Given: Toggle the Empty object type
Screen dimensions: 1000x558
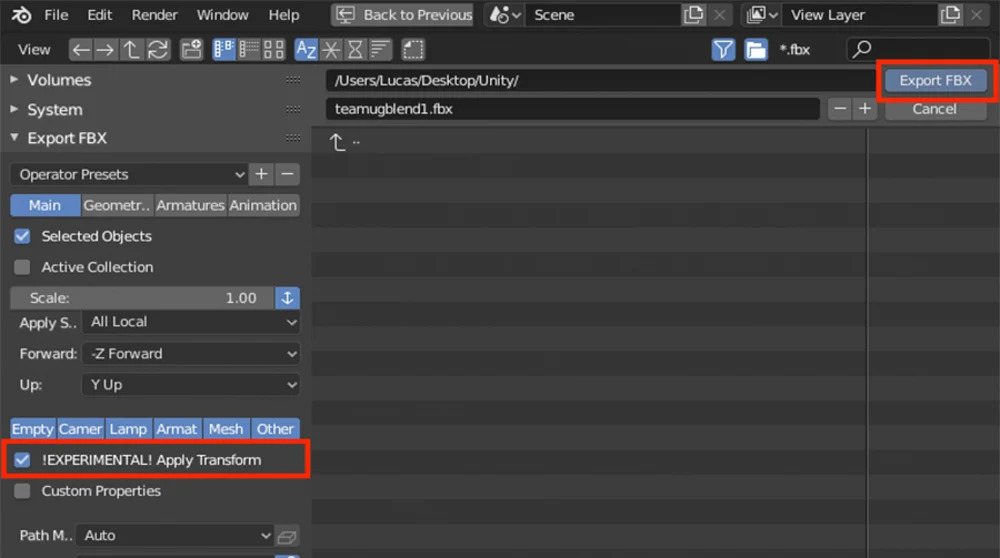Looking at the screenshot, I should pyautogui.click(x=33, y=429).
